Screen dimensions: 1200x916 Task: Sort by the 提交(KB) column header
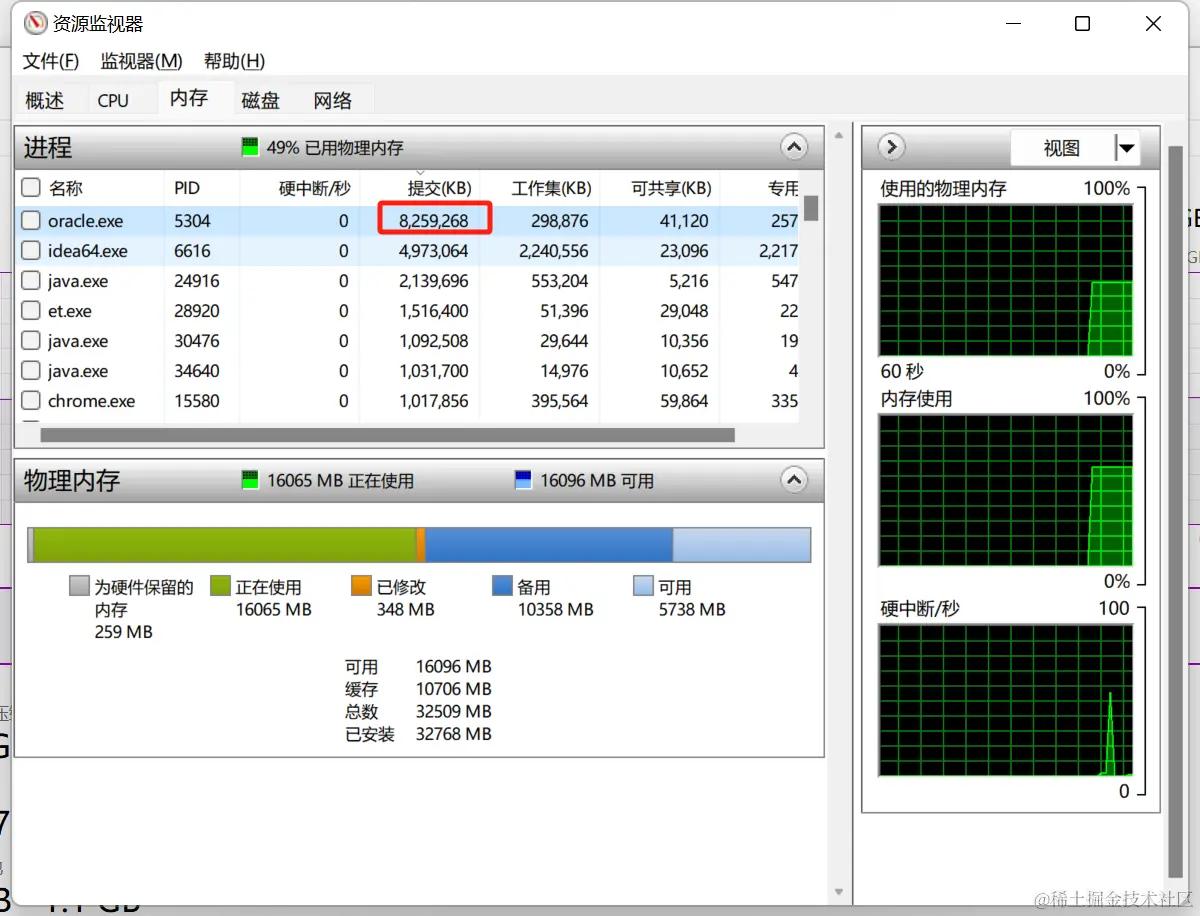click(x=439, y=188)
